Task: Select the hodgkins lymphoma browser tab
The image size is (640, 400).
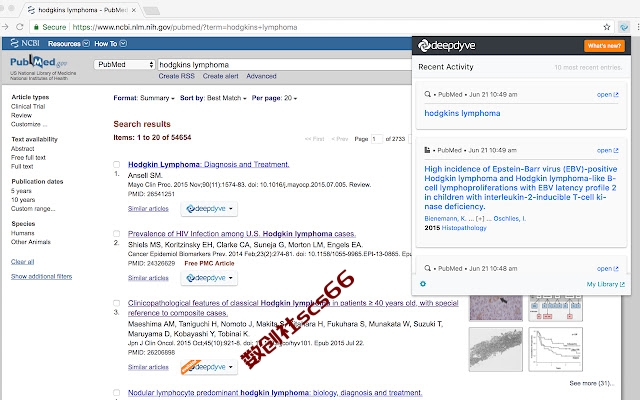Action: 82,10
